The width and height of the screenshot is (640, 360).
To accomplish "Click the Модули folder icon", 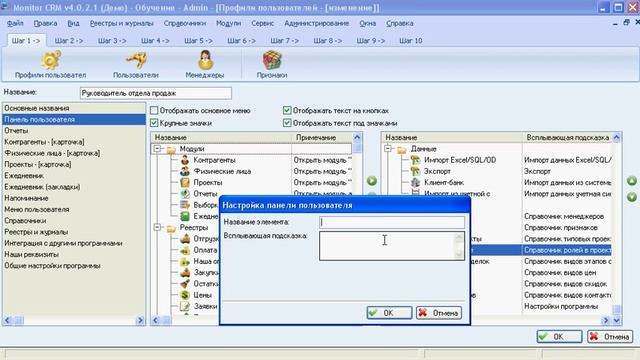I will (x=171, y=149).
